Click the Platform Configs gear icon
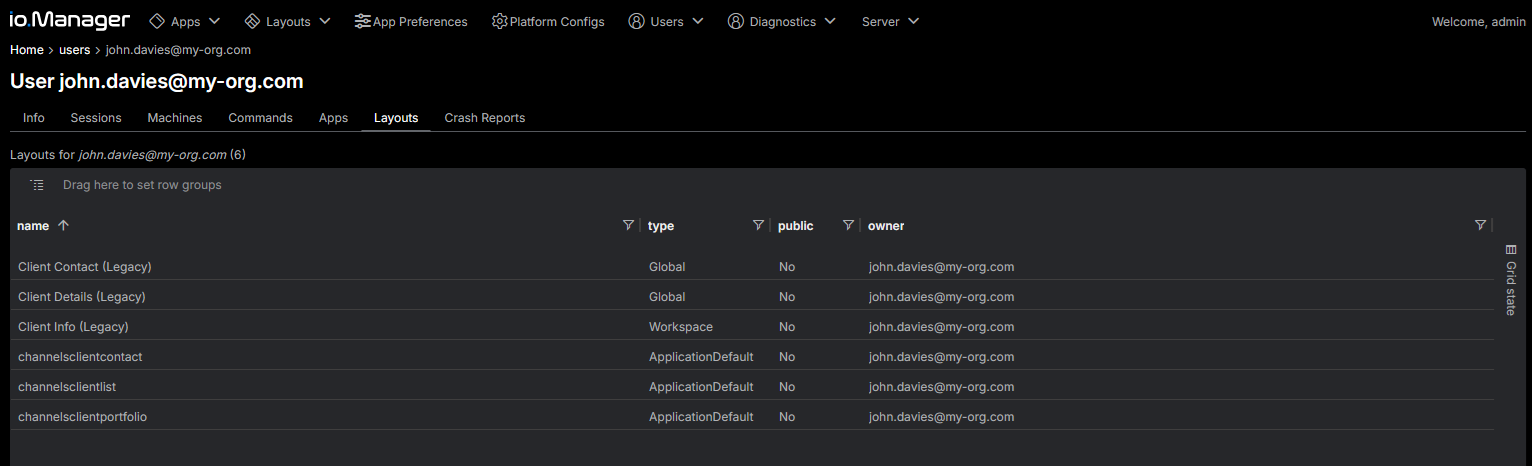This screenshot has width=1532, height=466. point(499,21)
